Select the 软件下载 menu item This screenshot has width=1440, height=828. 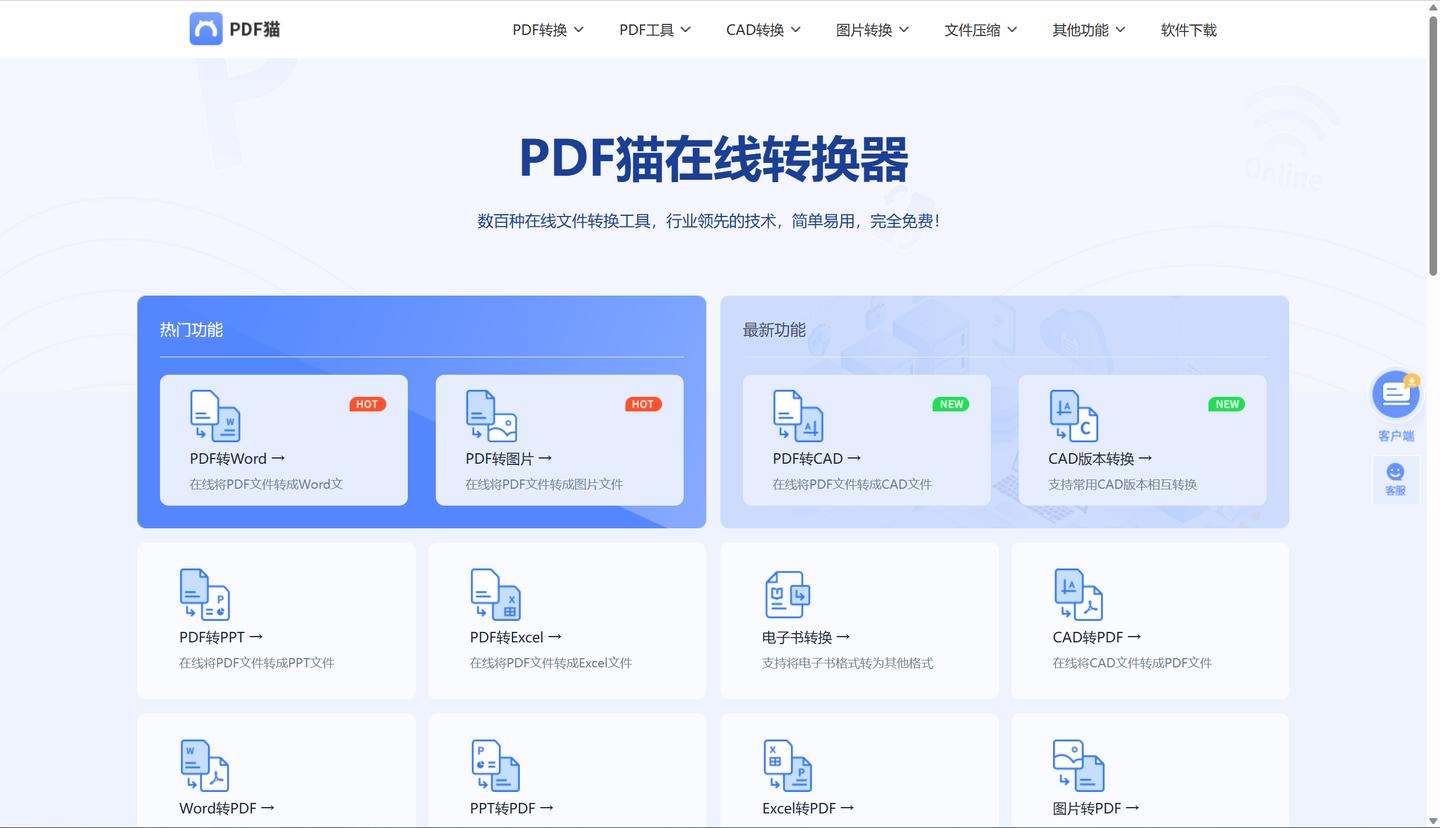1188,30
